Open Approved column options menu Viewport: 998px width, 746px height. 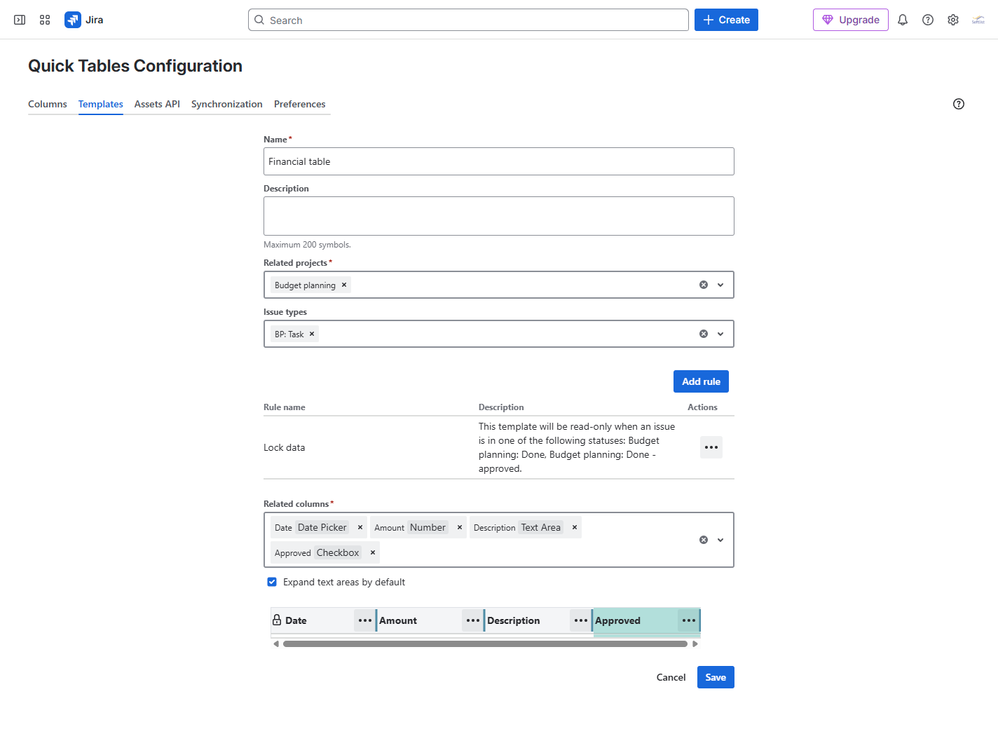[689, 621]
